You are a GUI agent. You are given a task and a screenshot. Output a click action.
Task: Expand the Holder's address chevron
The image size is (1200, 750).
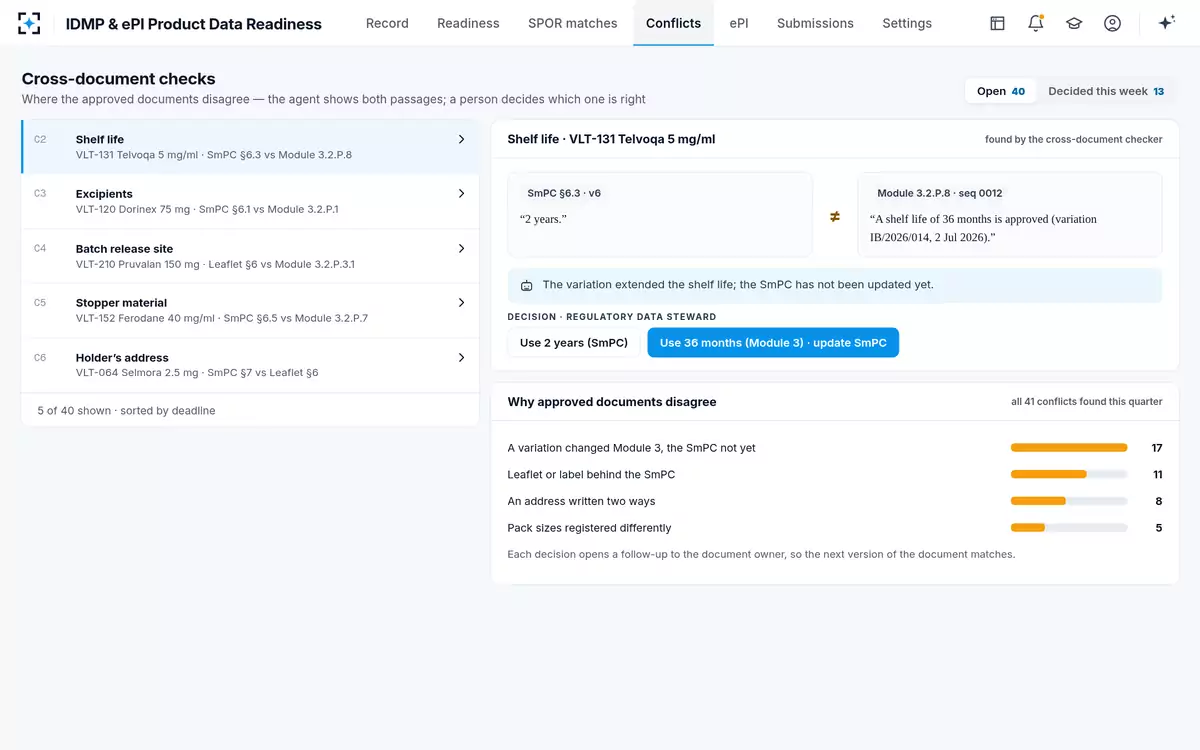(x=461, y=357)
